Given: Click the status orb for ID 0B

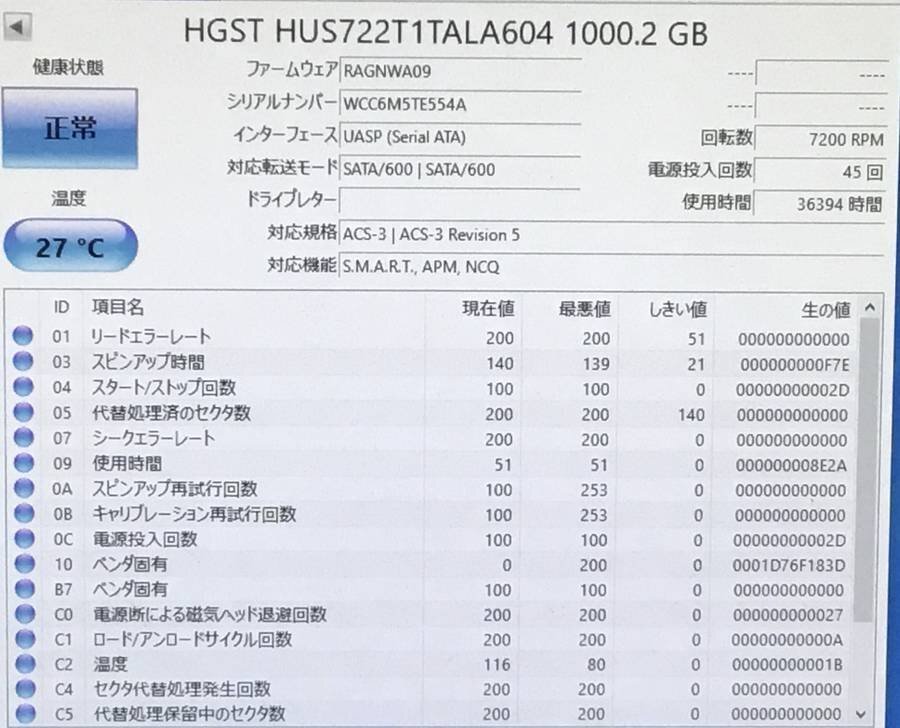Looking at the screenshot, I should click(x=24, y=513).
